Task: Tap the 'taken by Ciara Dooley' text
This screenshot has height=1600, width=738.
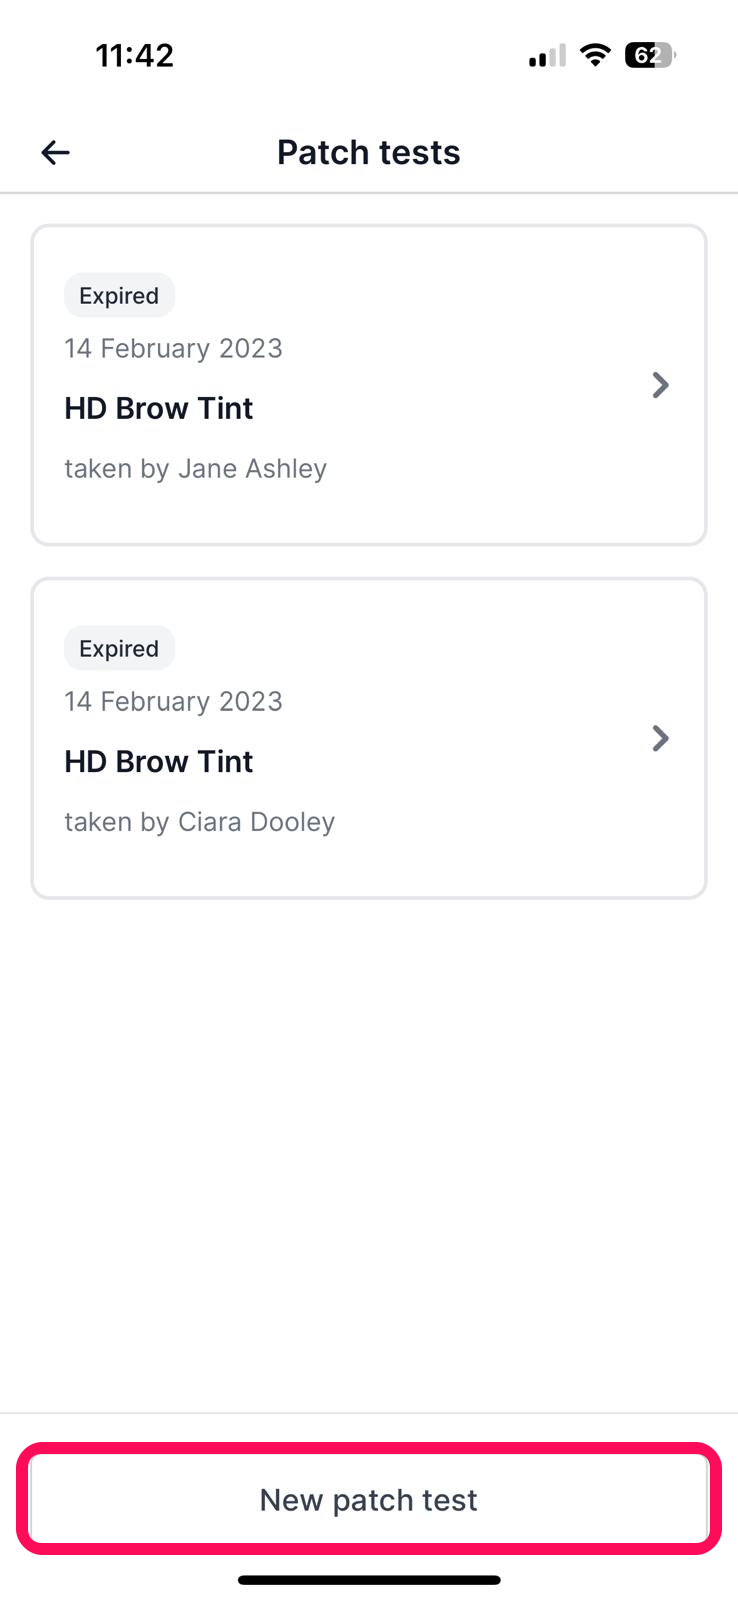Action: tap(200, 821)
